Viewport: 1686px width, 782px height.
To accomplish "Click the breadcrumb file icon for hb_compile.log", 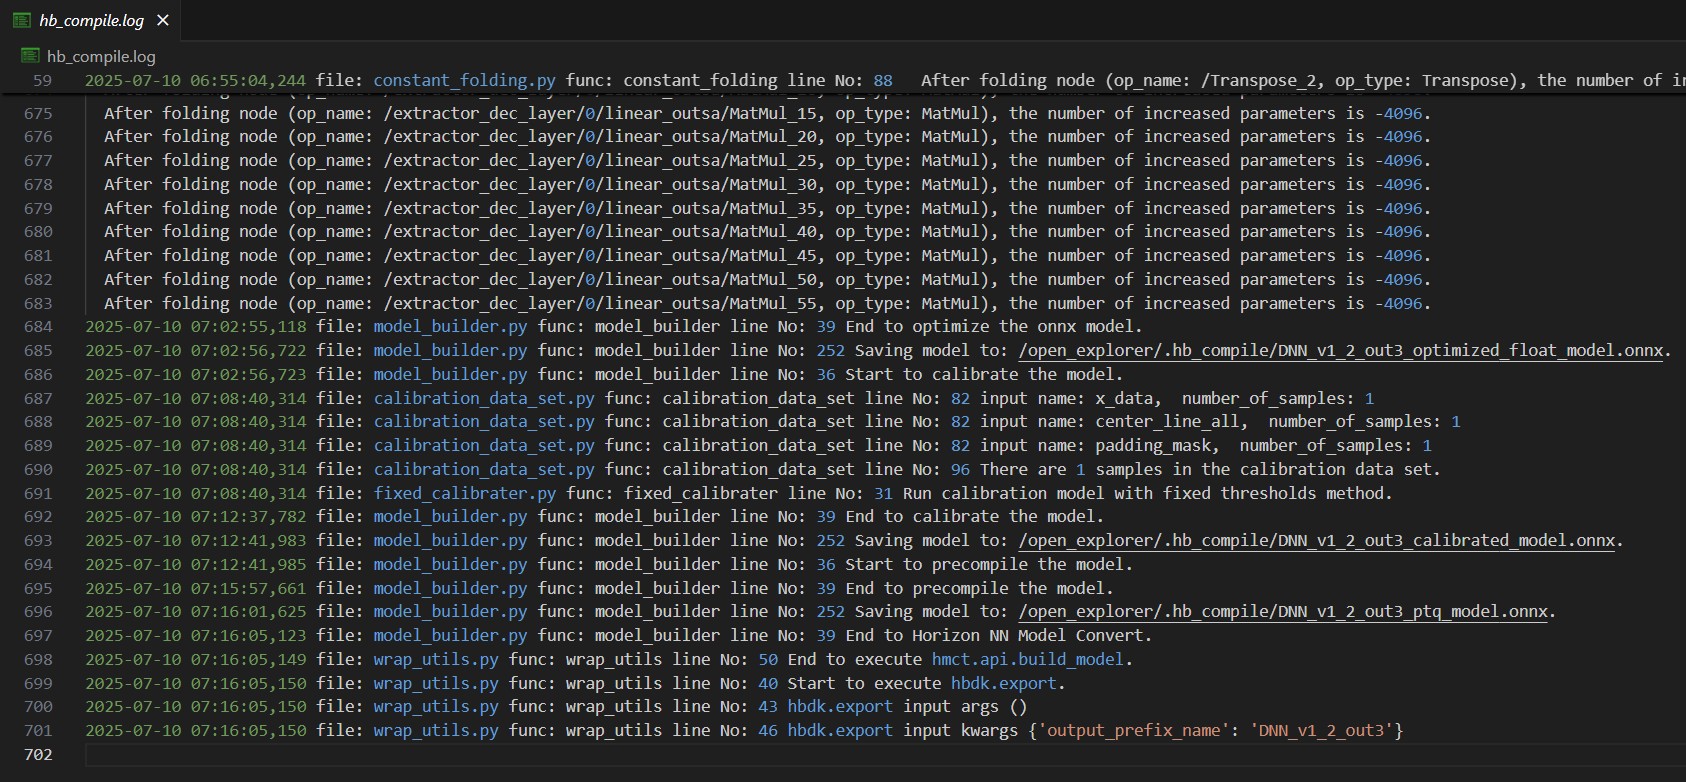I will click(30, 56).
